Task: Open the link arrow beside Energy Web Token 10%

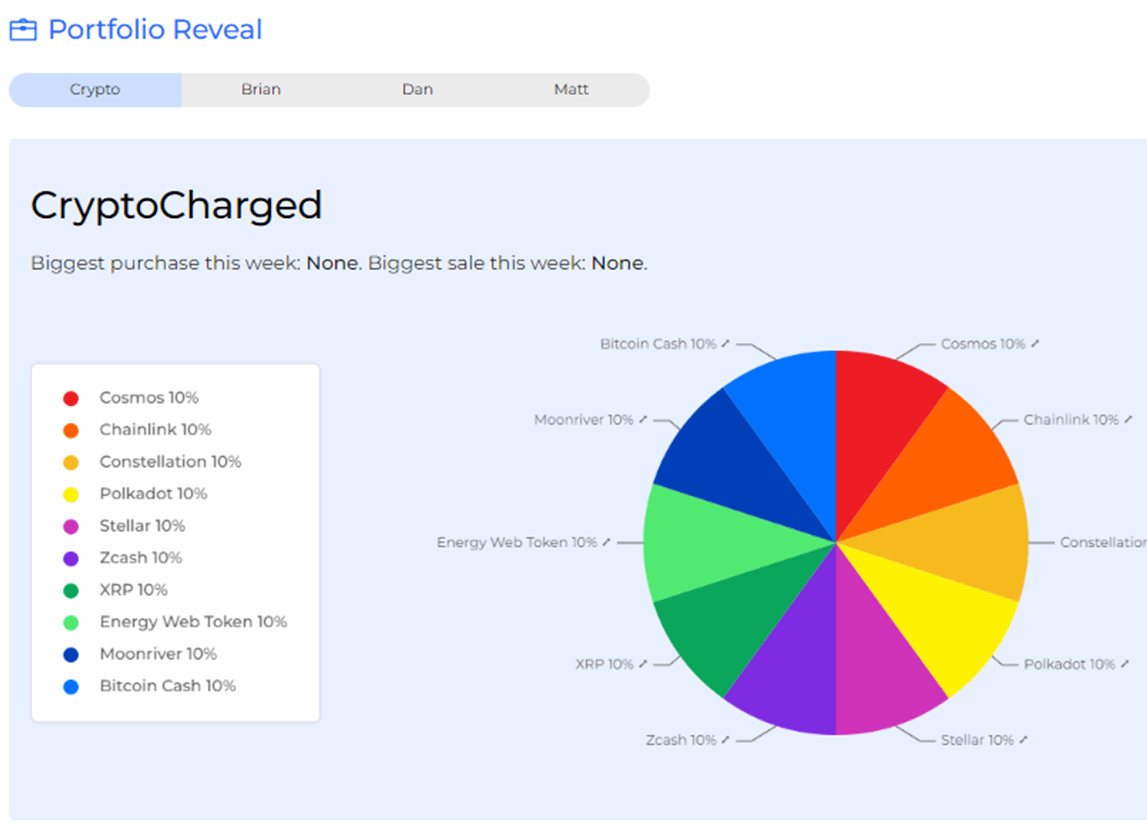Action: point(606,543)
